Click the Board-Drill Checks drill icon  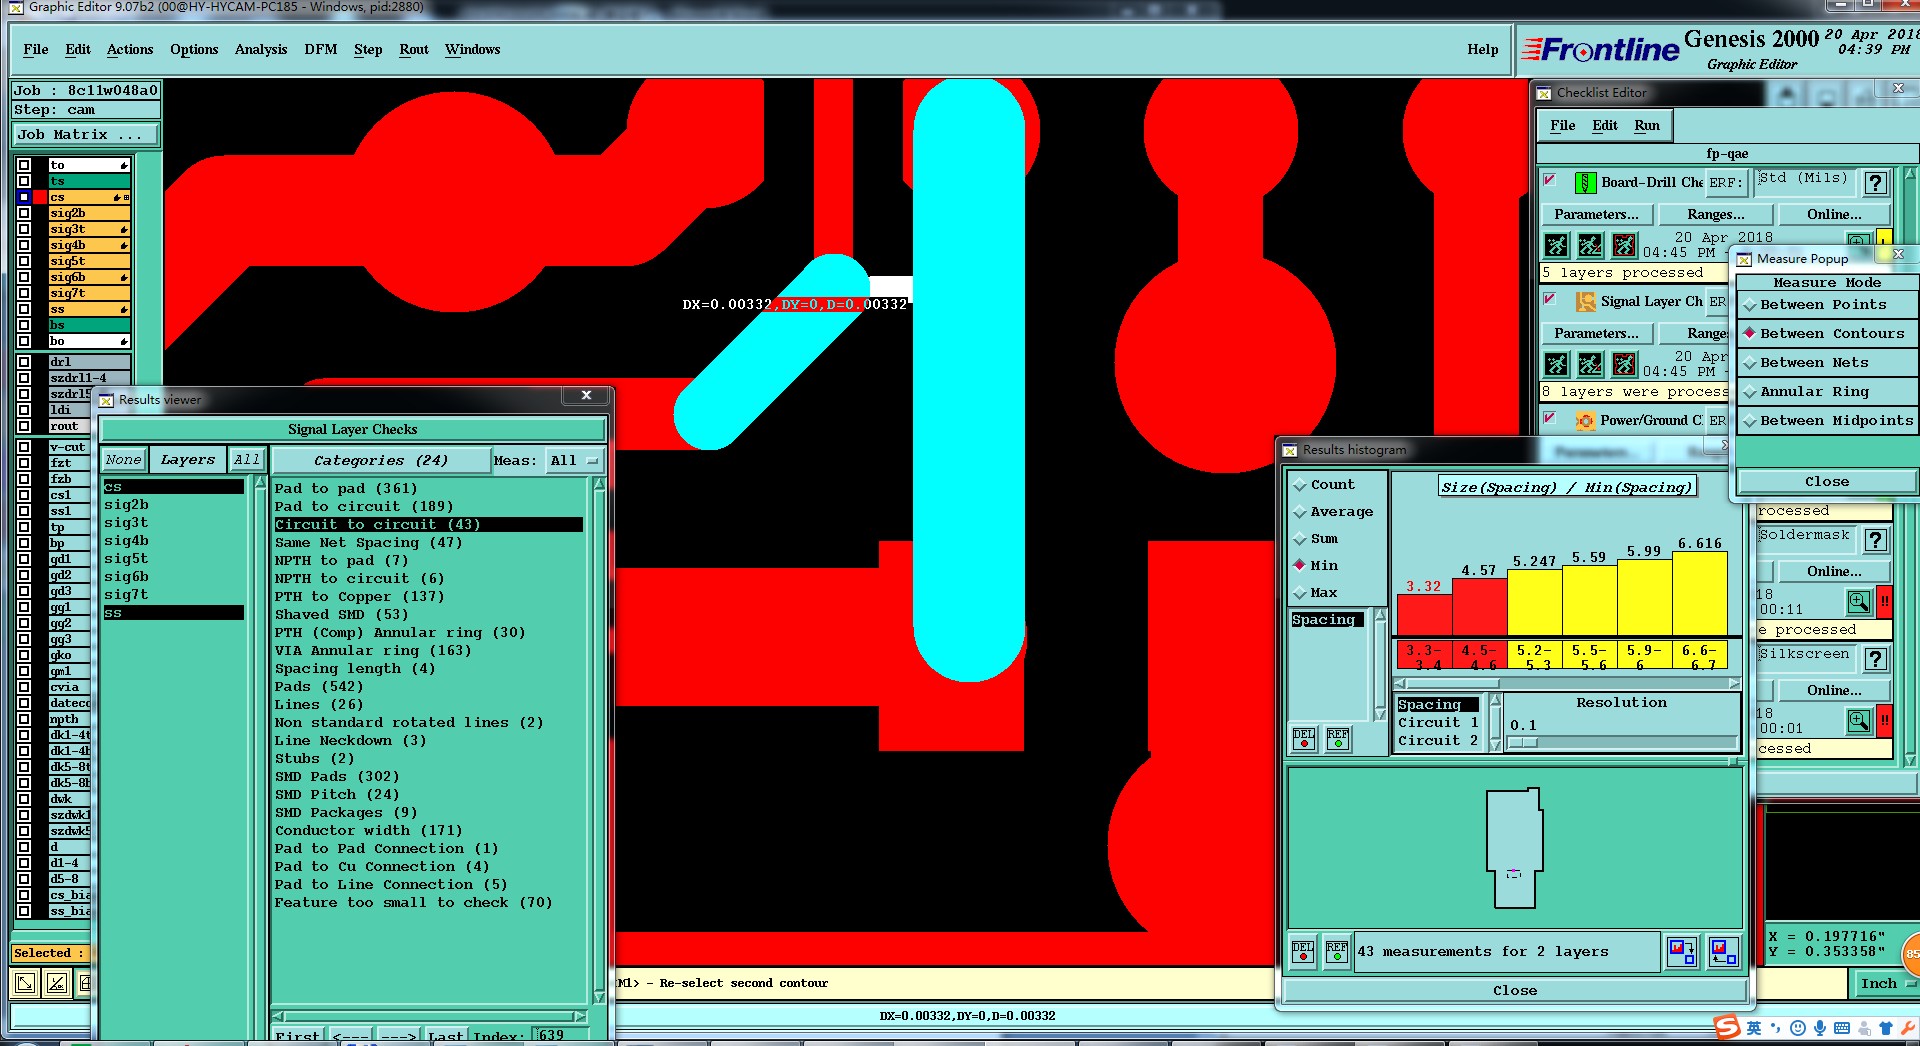coord(1585,183)
